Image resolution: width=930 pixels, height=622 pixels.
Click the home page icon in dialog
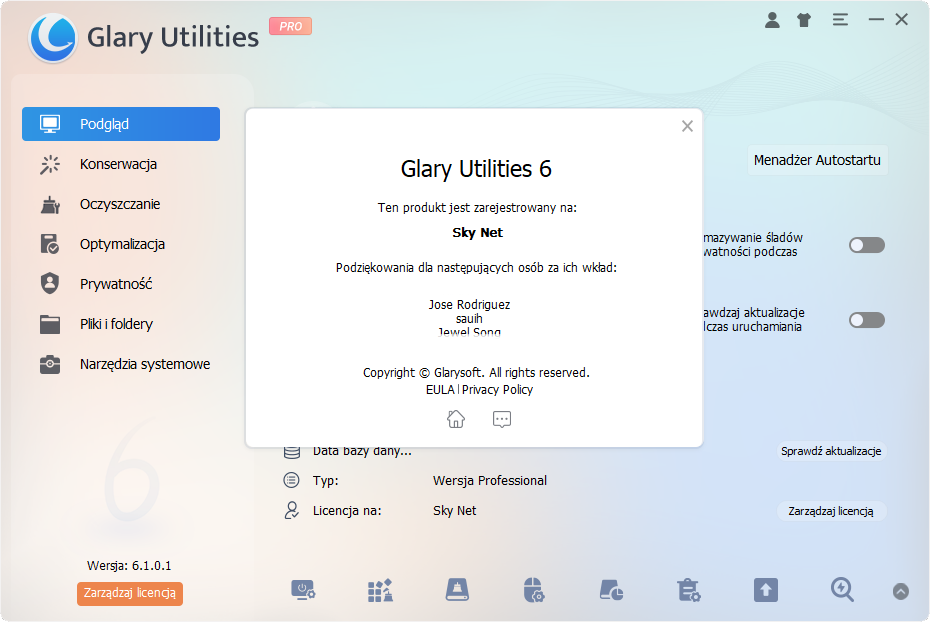(456, 419)
